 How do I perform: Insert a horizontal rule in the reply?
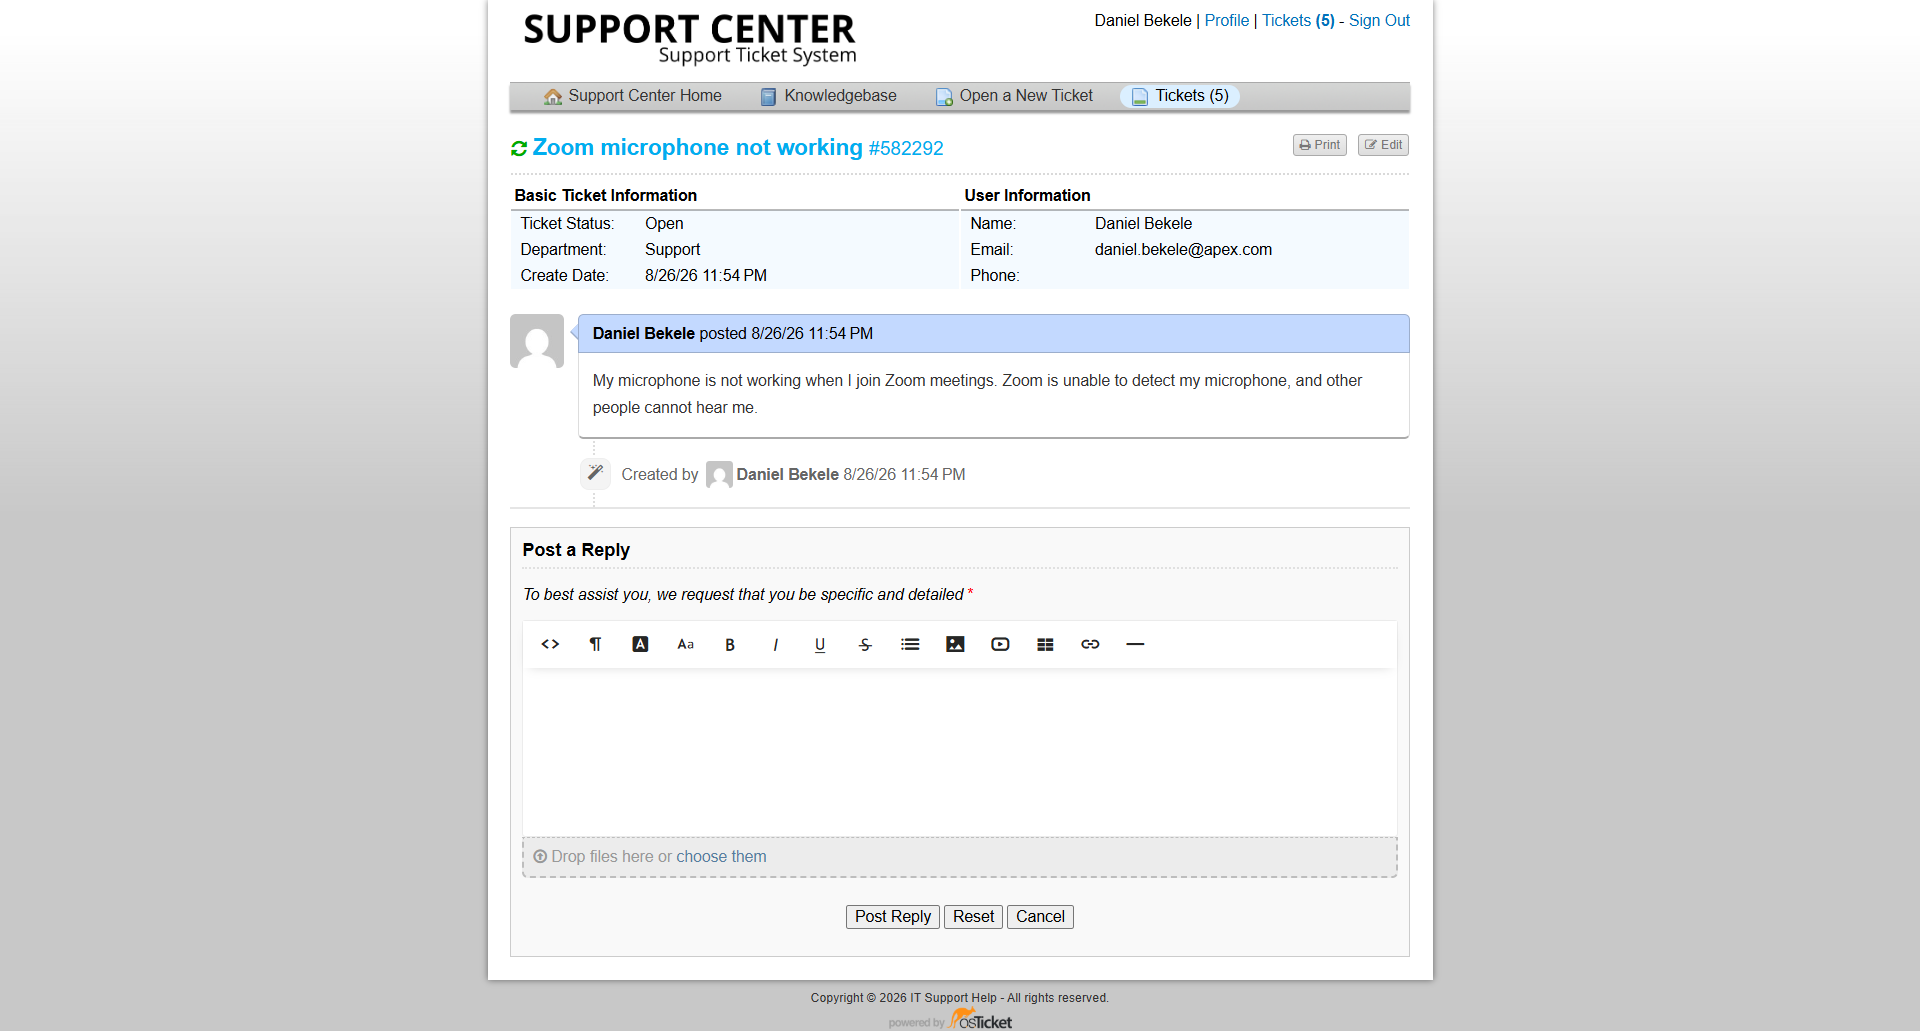[1135, 645]
